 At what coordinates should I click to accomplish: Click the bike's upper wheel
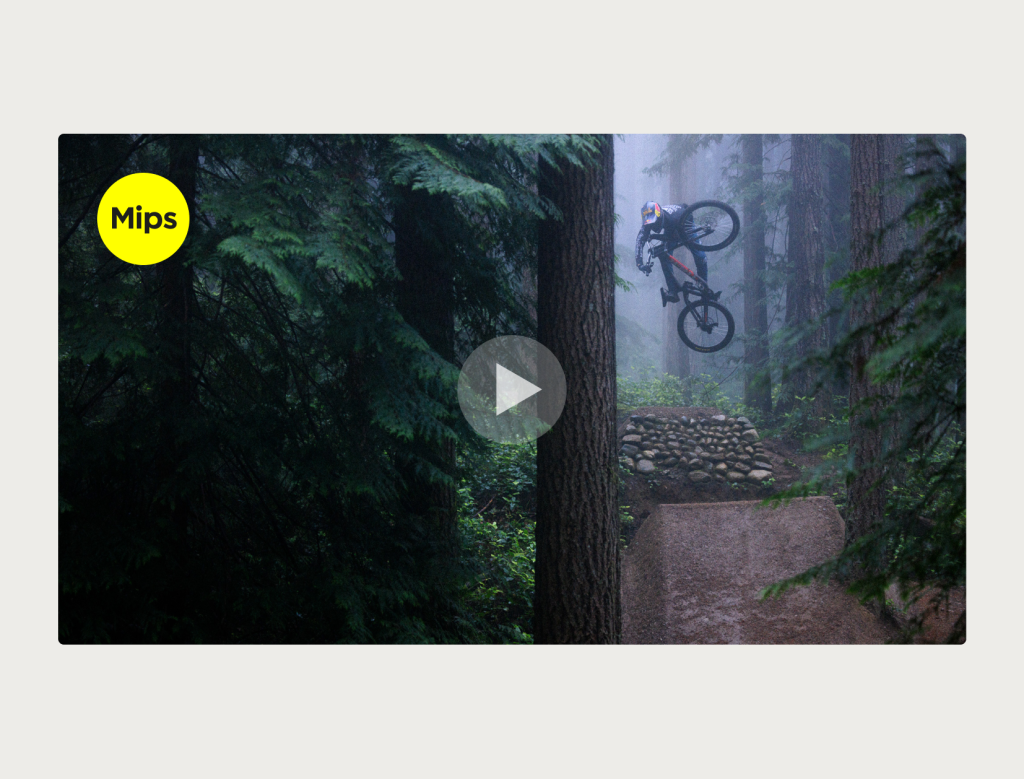tap(710, 225)
